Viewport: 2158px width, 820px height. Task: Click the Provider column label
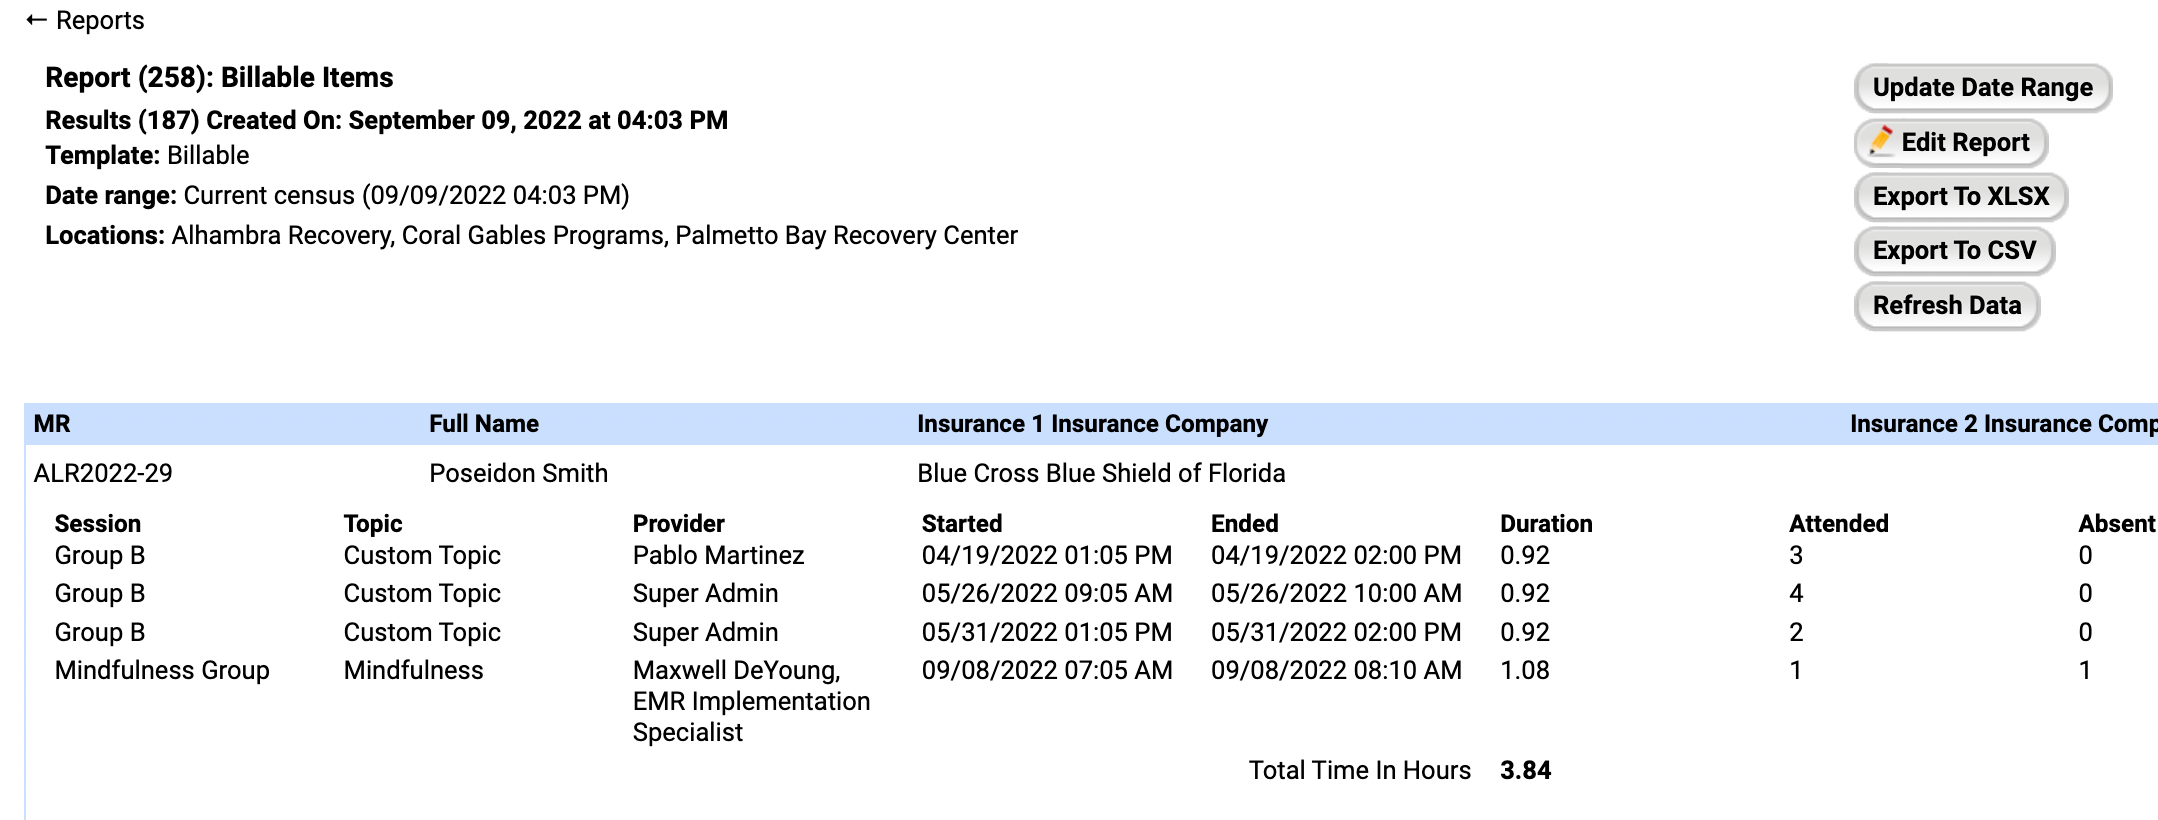(x=678, y=524)
